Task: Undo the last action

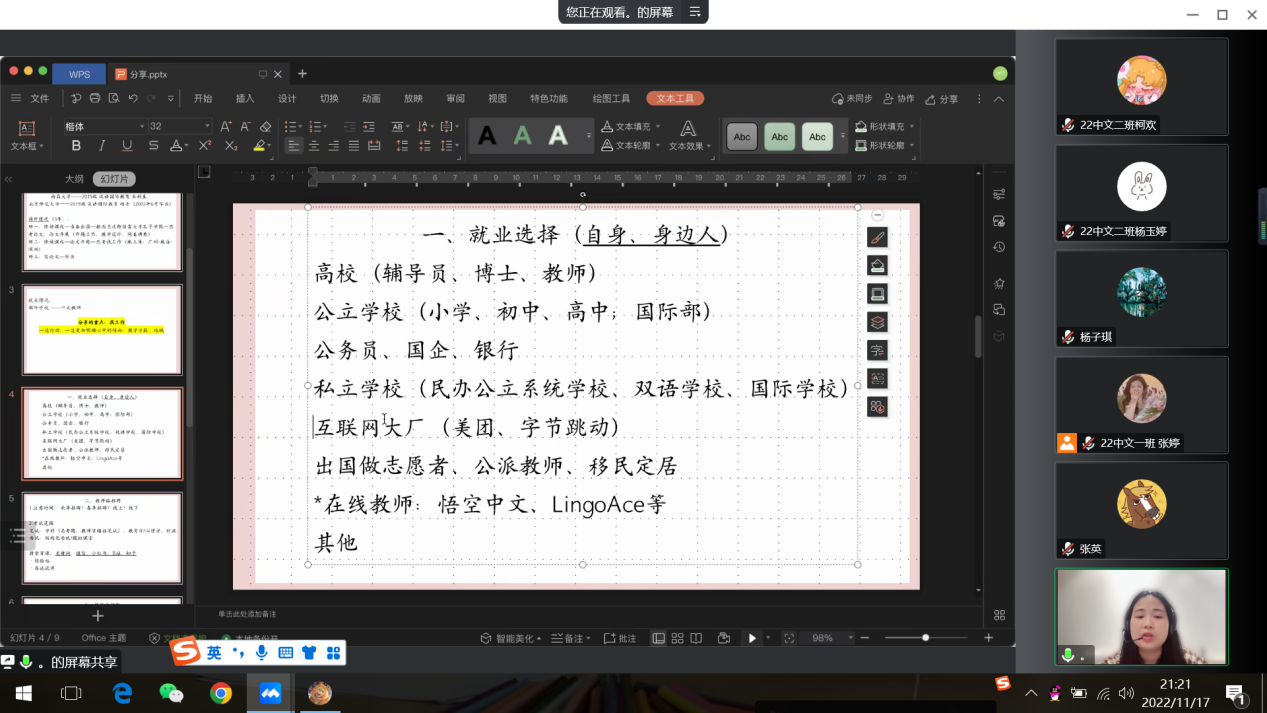Action: coord(132,99)
